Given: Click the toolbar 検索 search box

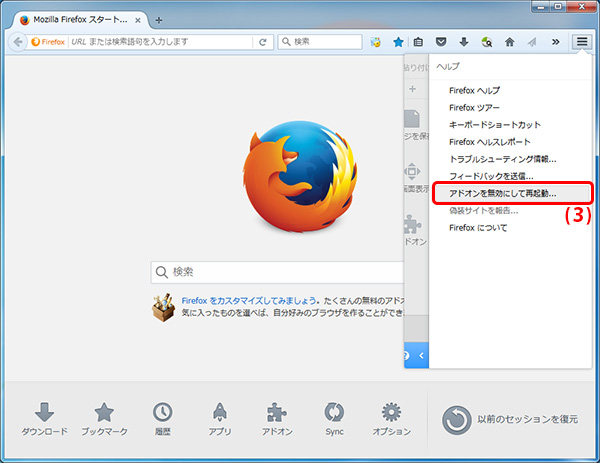Looking at the screenshot, I should click(320, 42).
